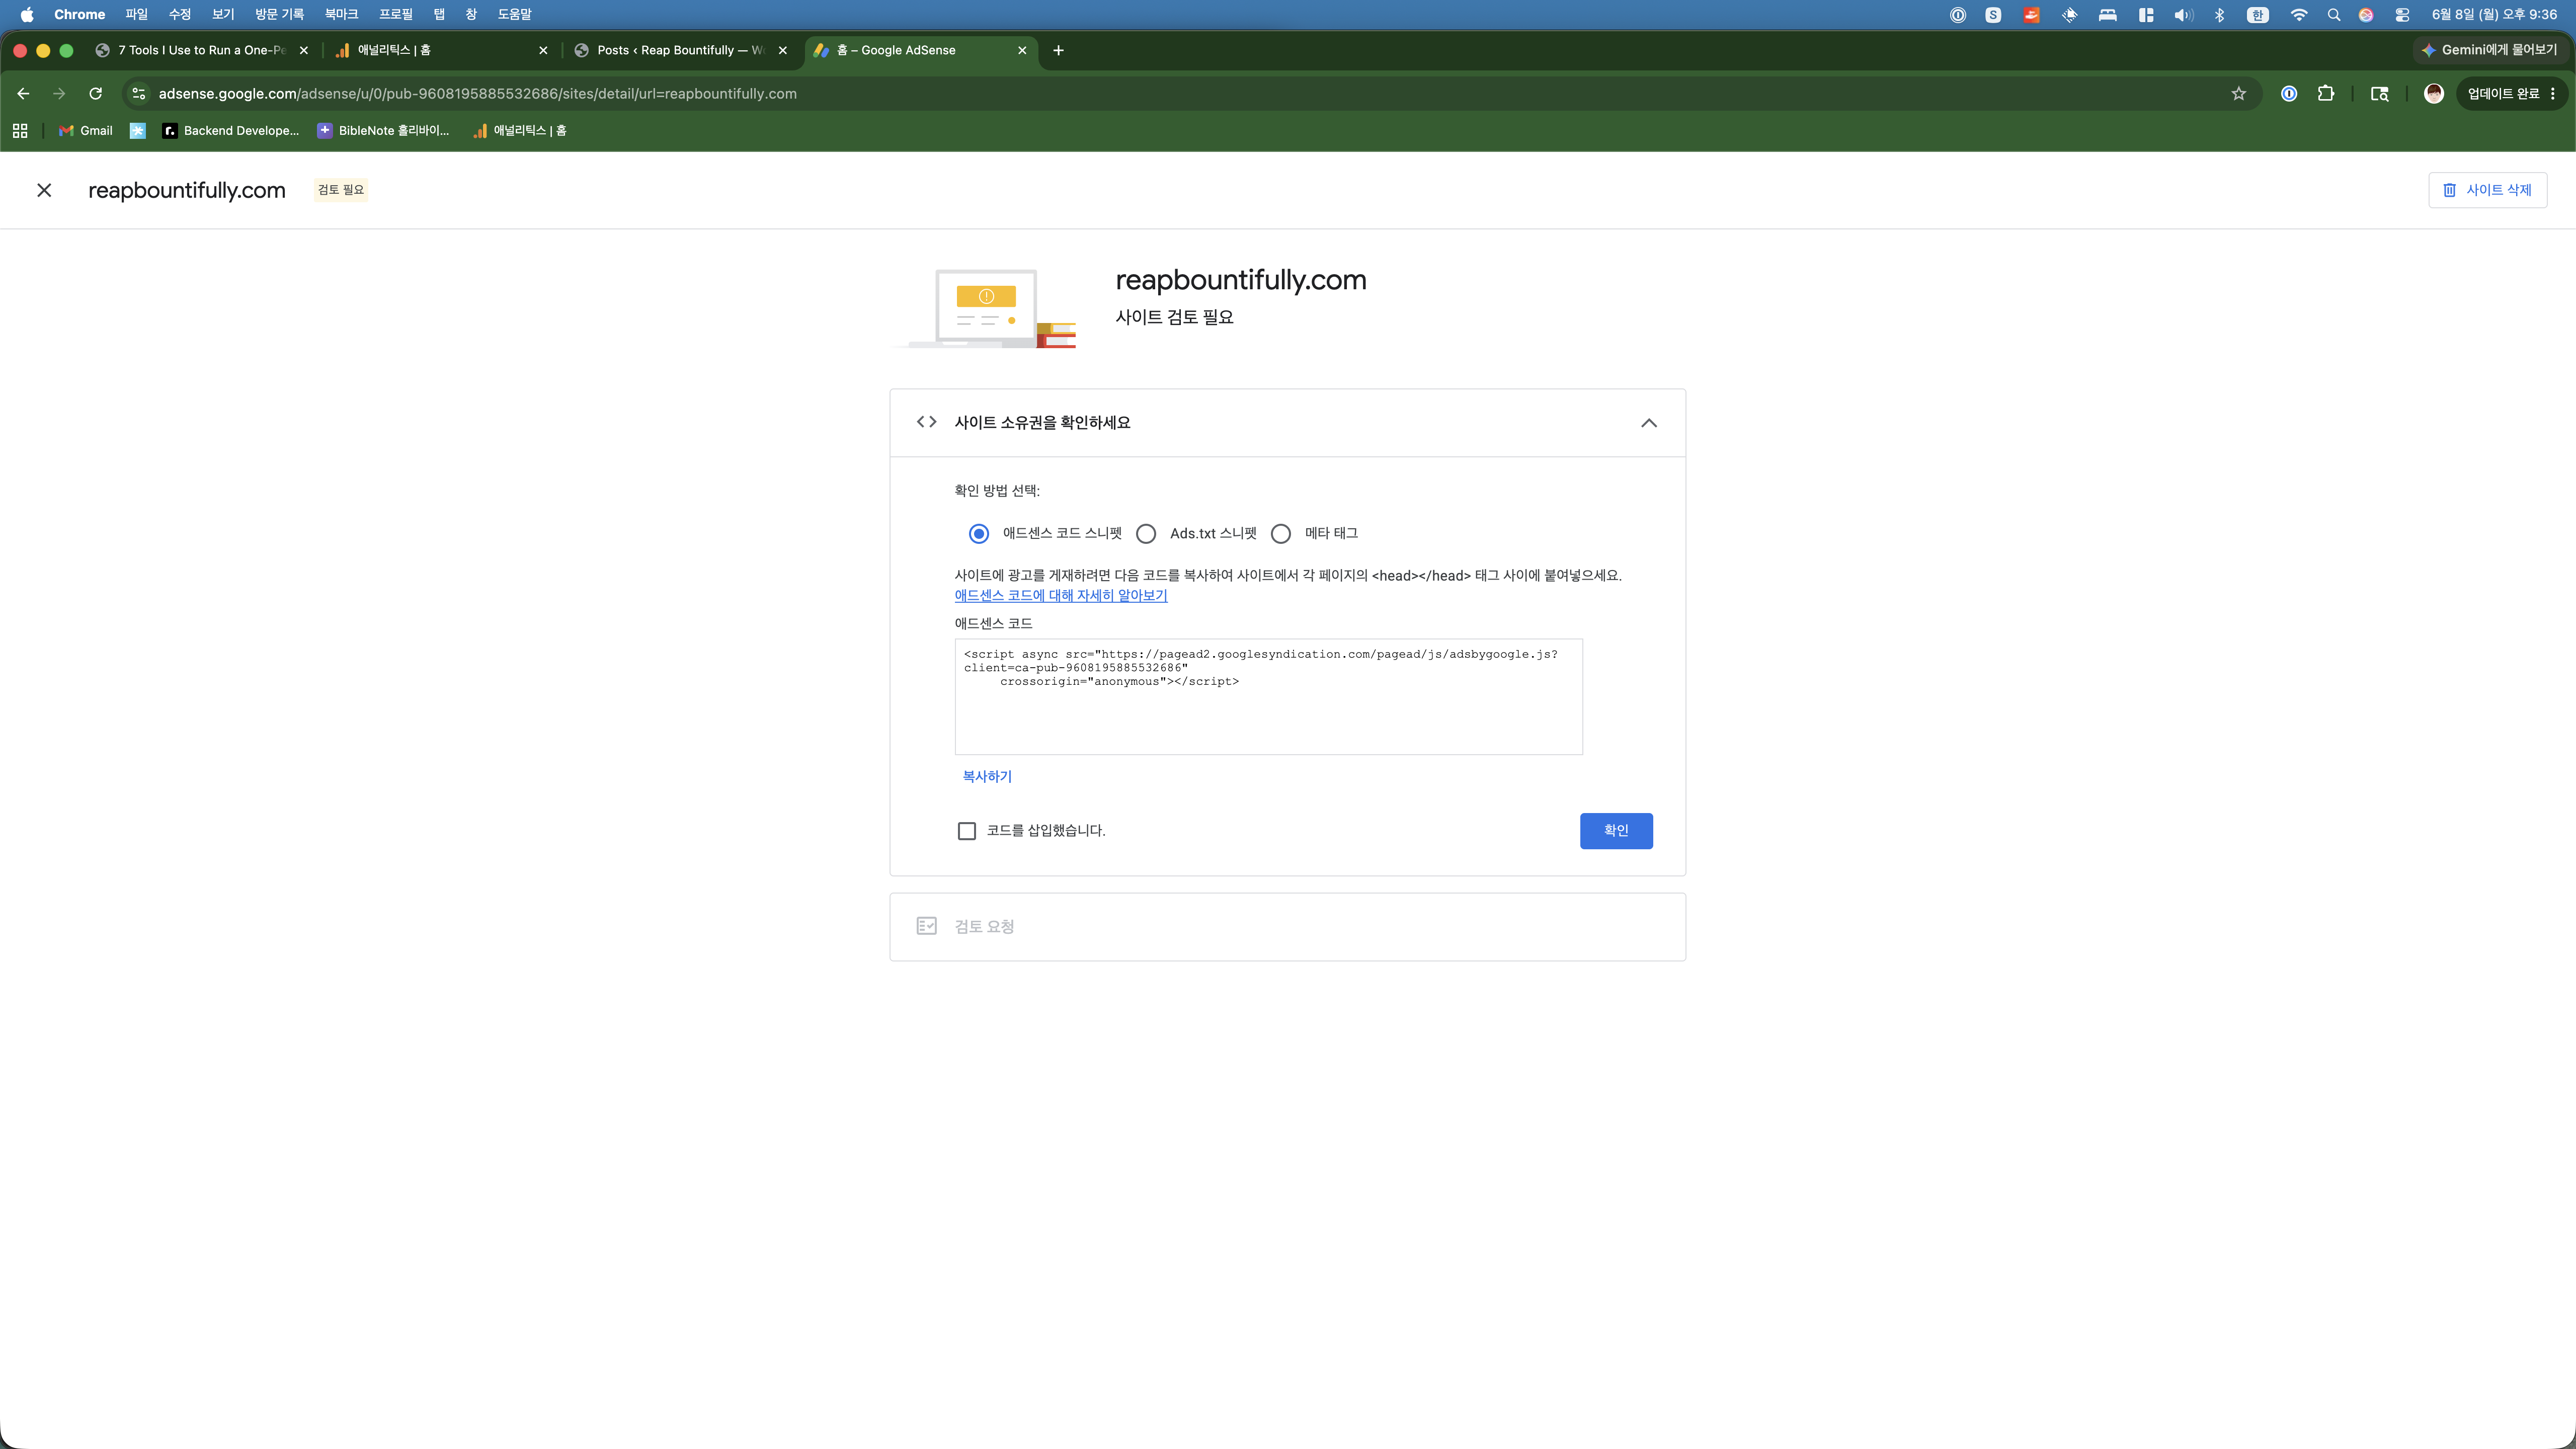Select the meta tag radio option
The height and width of the screenshot is (1449, 2576).
pos(1281,534)
